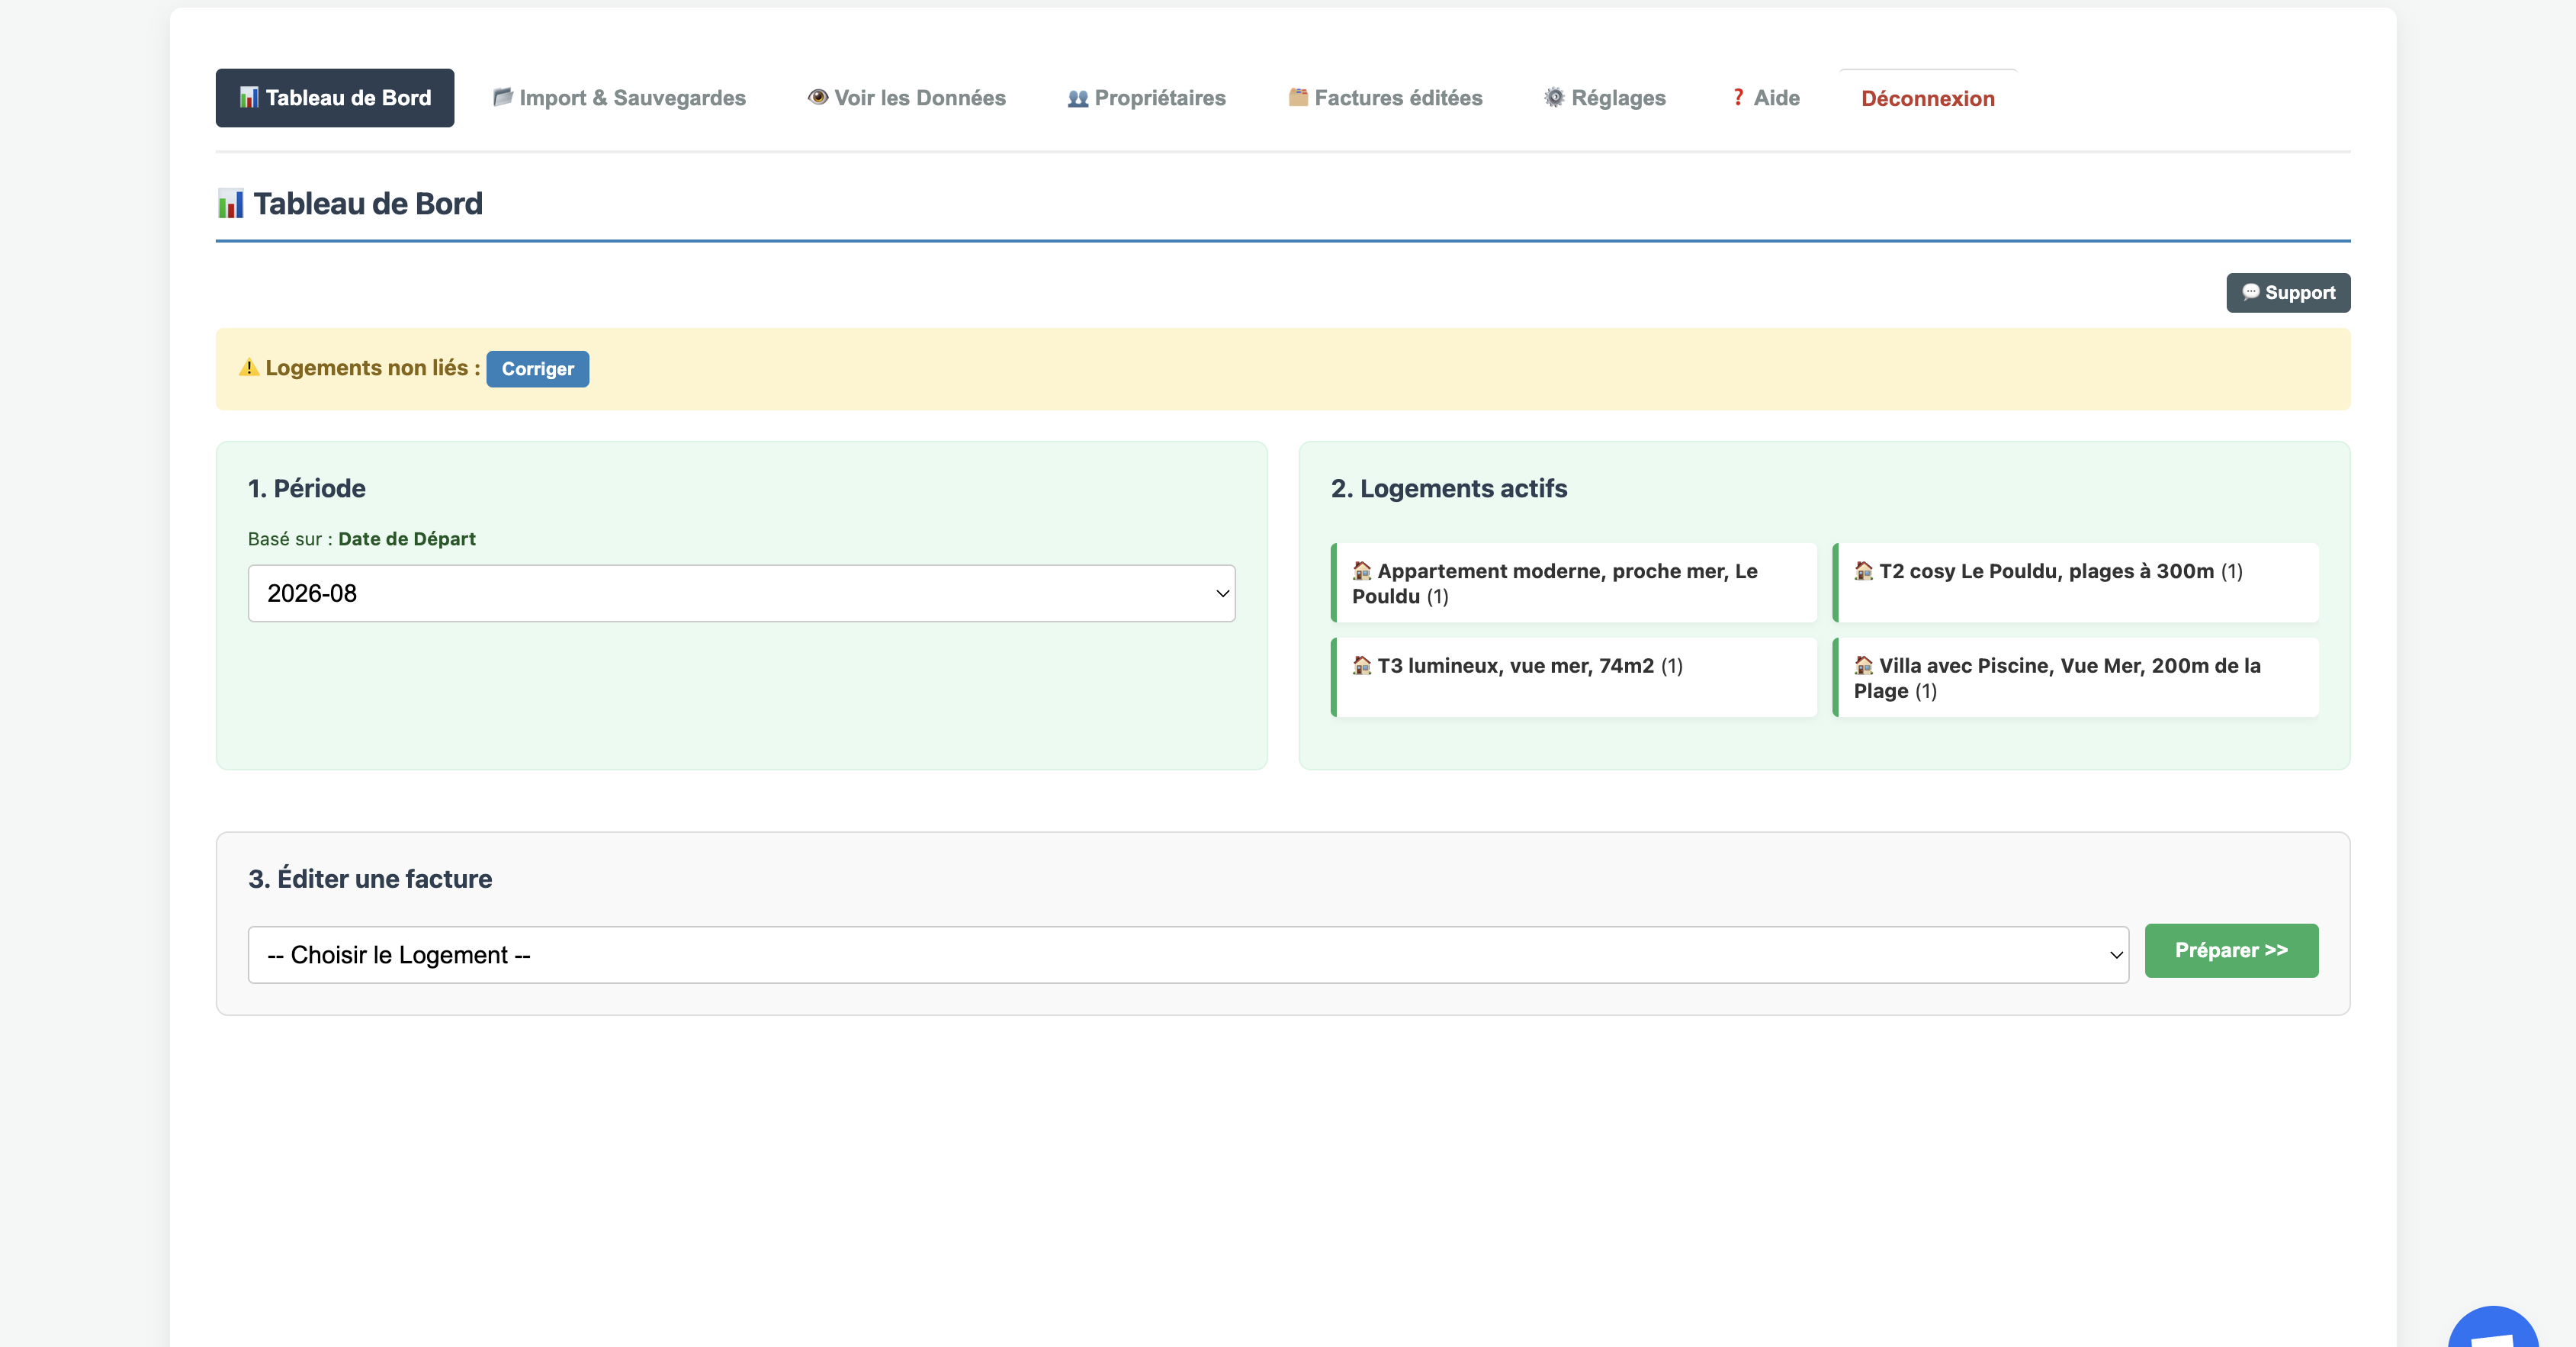
Task: Click the eye icon beside Voir les Données
Action: pyautogui.click(x=817, y=97)
